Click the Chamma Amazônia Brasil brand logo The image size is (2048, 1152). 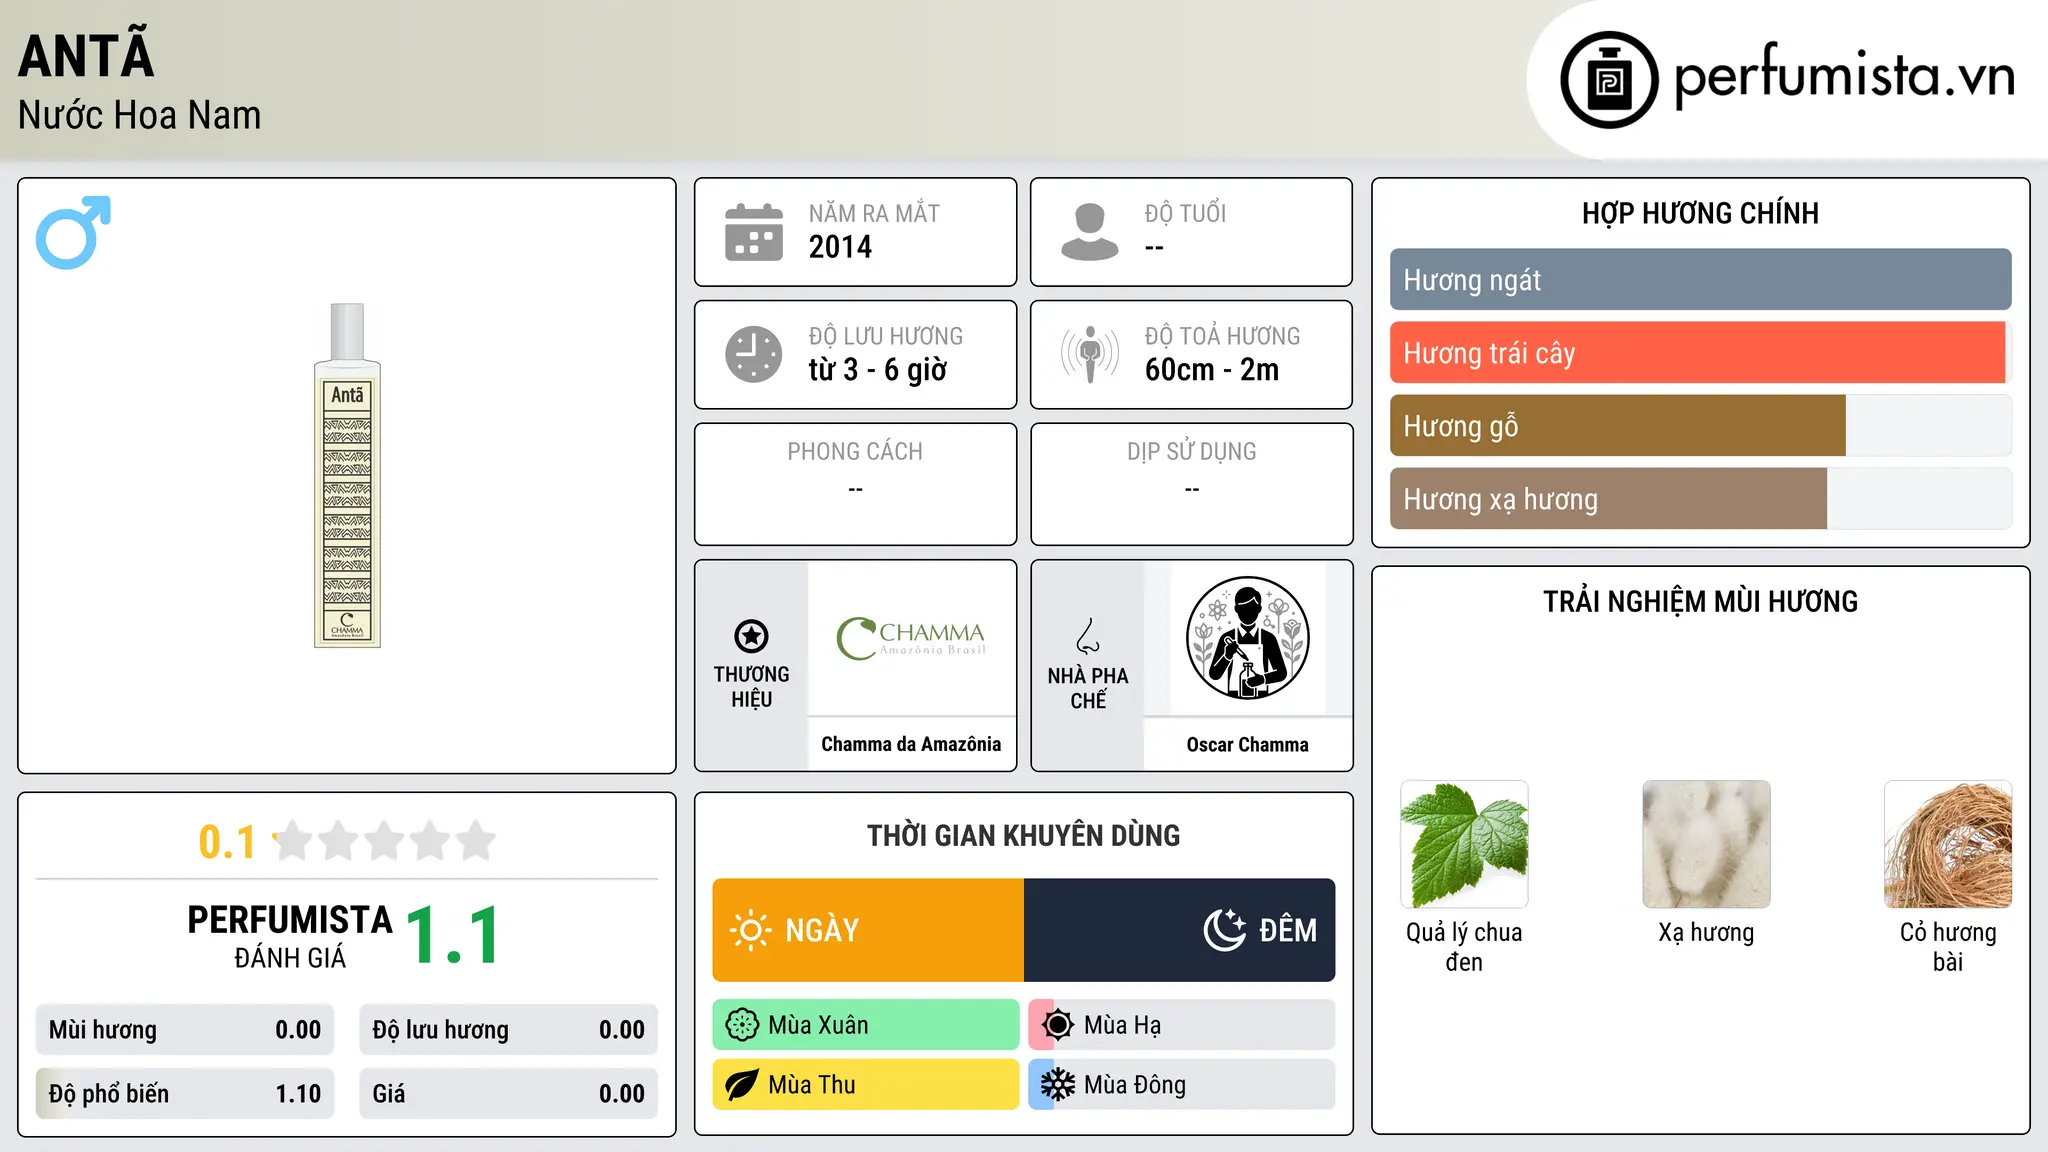pos(911,638)
